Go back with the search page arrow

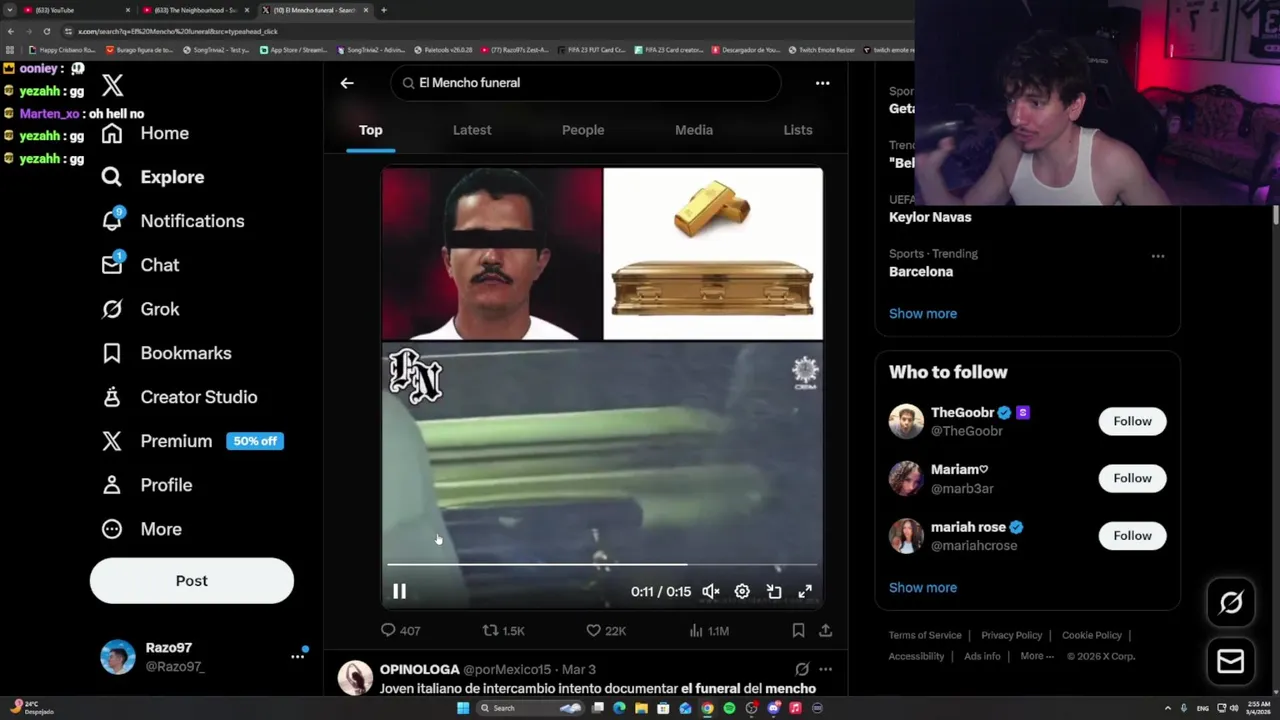pos(347,83)
